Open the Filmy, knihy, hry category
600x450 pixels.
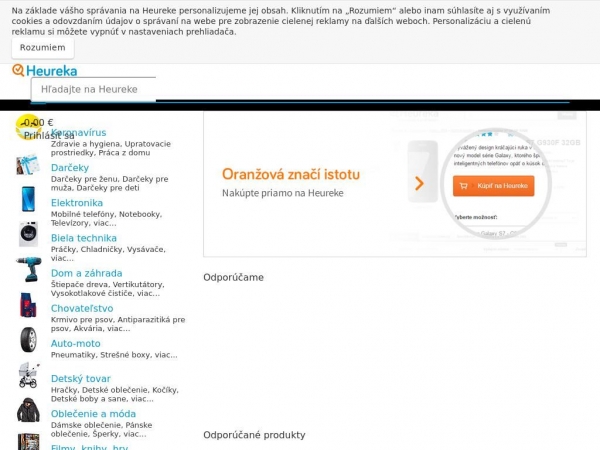click(x=90, y=447)
